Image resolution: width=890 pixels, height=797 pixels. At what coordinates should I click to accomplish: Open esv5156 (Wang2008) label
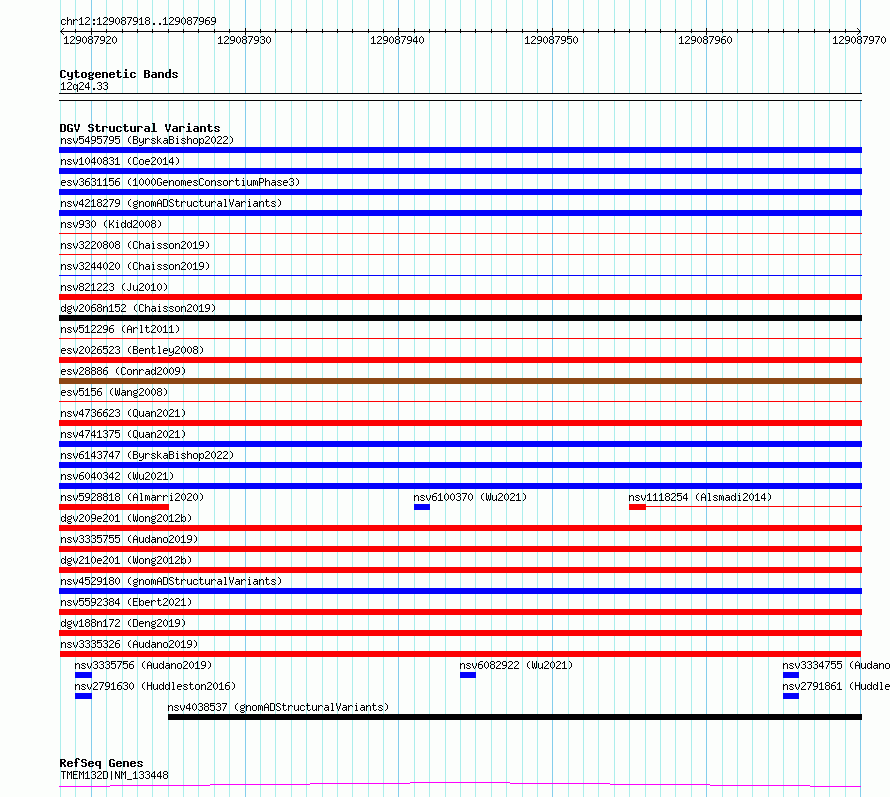pos(114,392)
